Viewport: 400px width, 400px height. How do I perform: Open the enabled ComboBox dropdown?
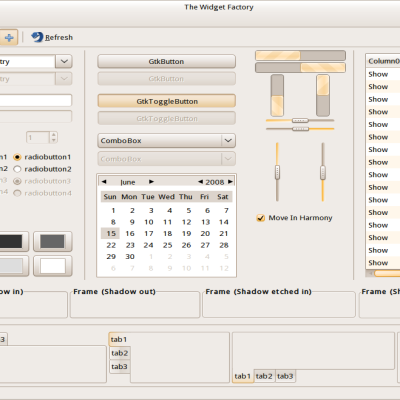pyautogui.click(x=167, y=140)
